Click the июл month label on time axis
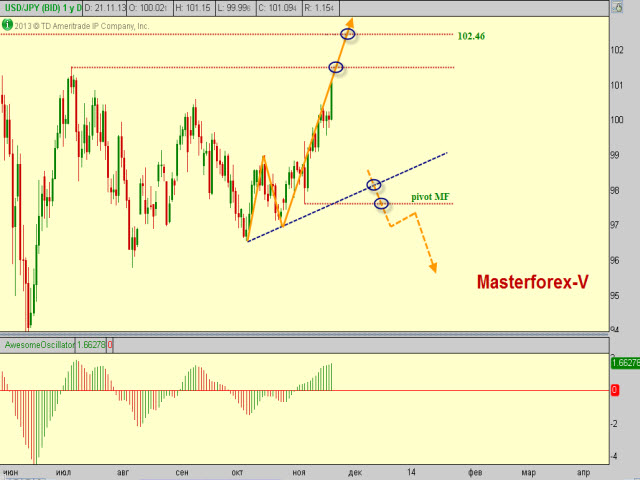640x480 pixels. pos(63,473)
